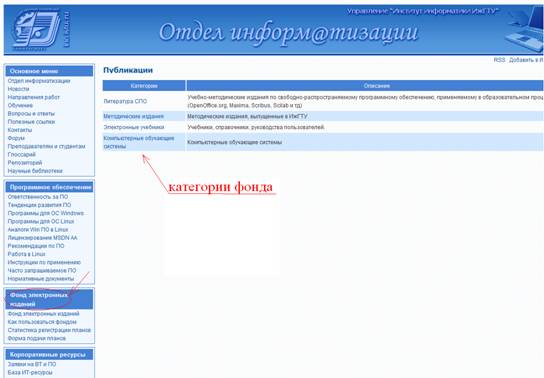The height and width of the screenshot is (378, 544).
Task: Go to 'Программы для ОС Windows'
Action: (46, 213)
